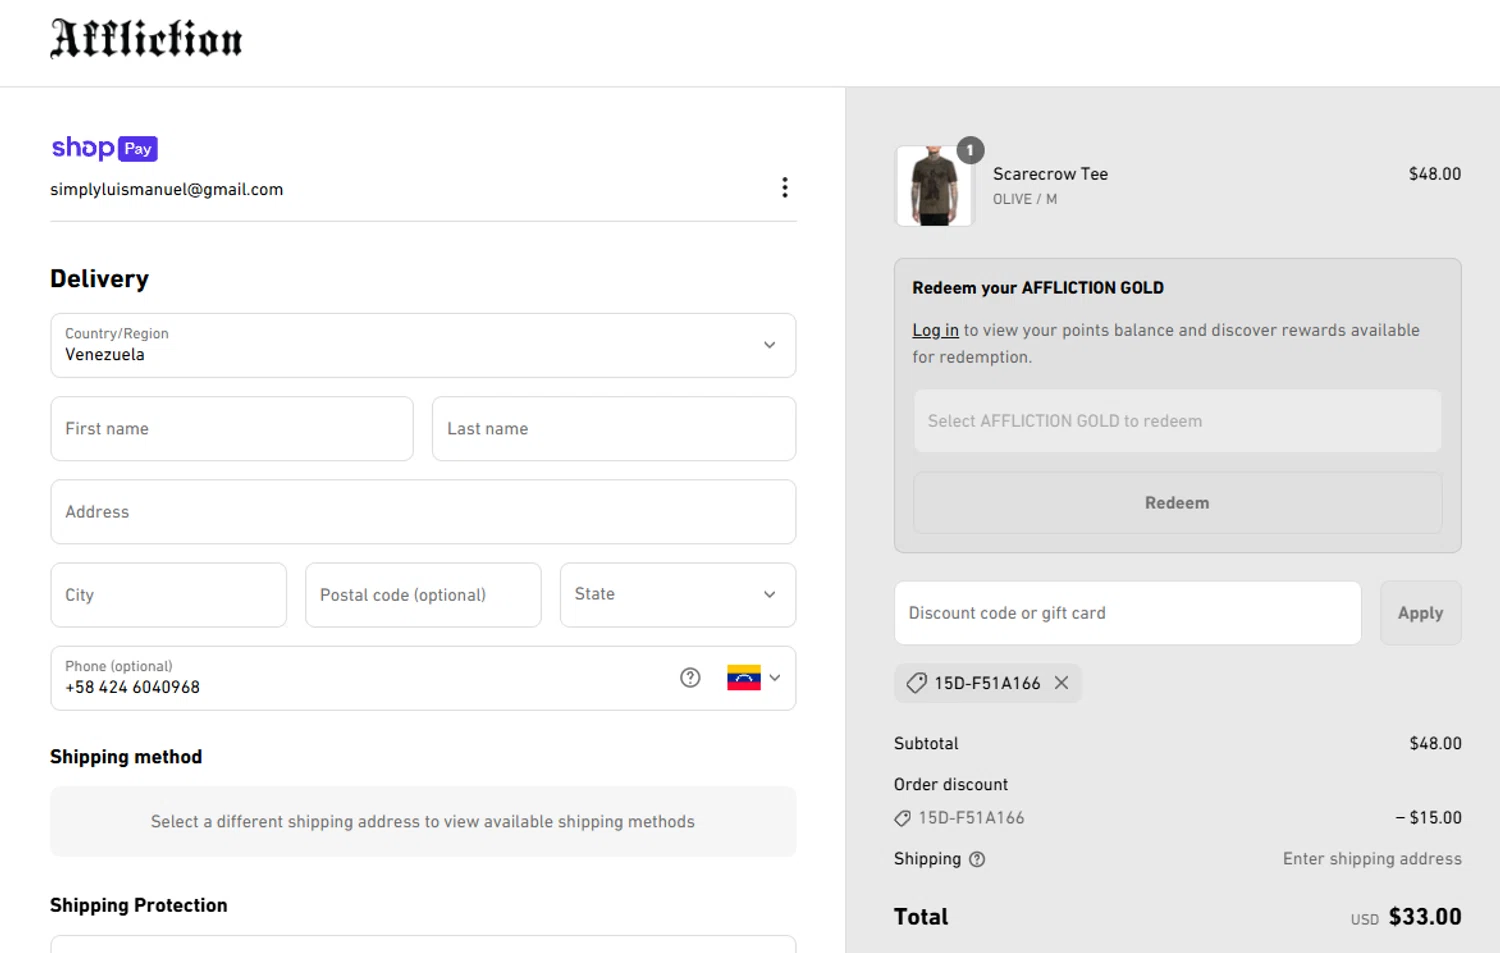1500x953 pixels.
Task: Click the tag icon beside the Order discount code
Action: coord(902,818)
